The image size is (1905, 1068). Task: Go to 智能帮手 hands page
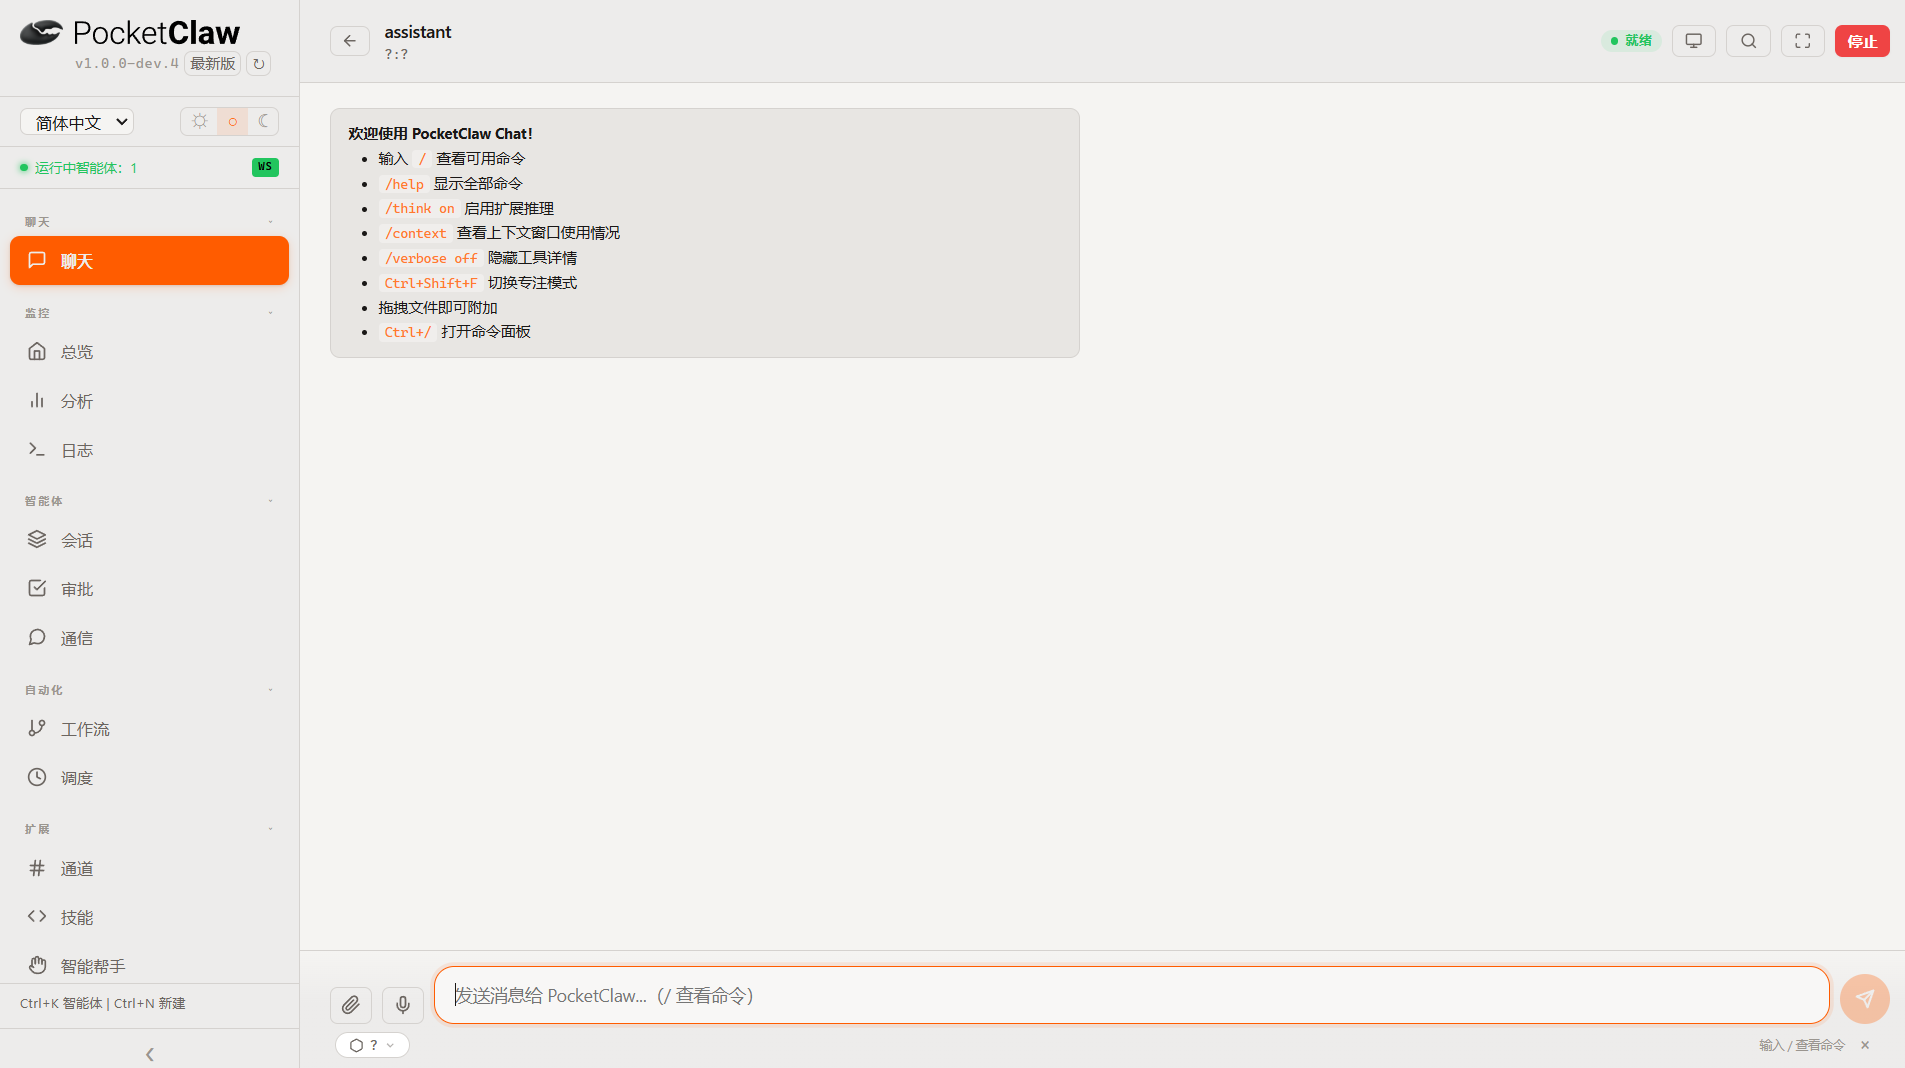(x=149, y=966)
